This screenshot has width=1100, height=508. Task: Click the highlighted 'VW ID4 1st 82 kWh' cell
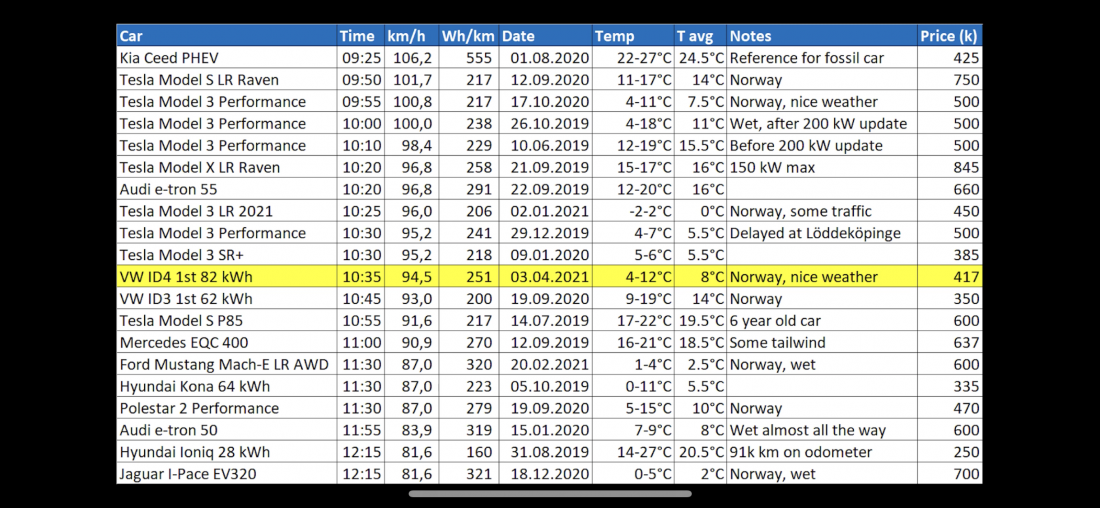click(227, 277)
